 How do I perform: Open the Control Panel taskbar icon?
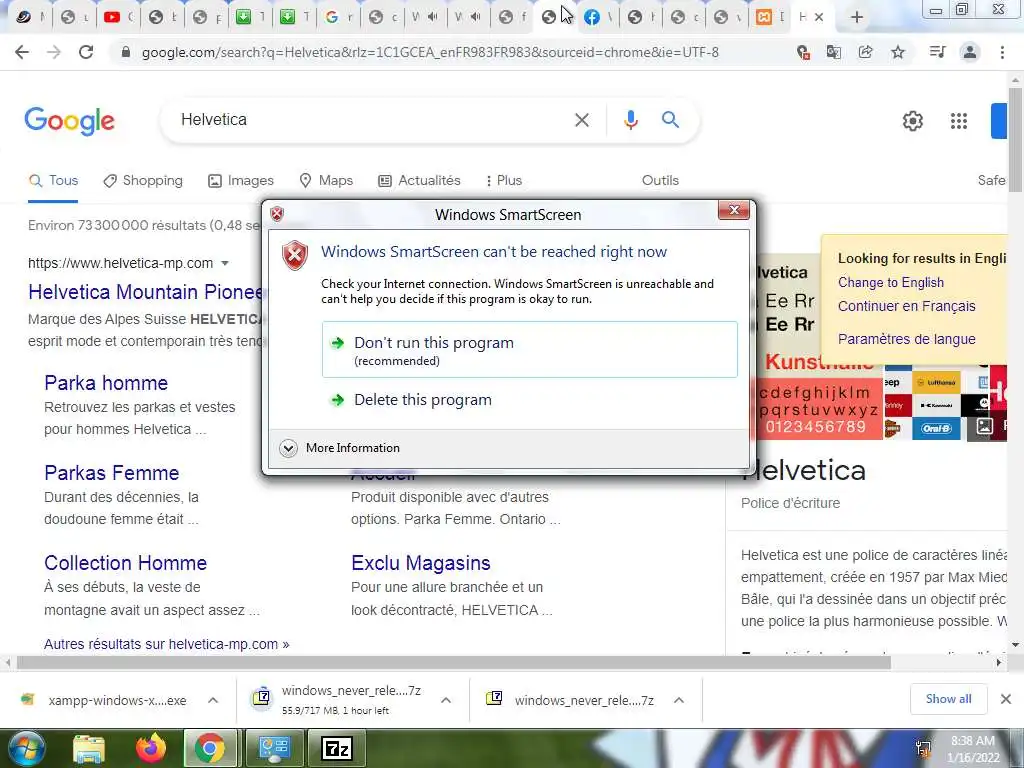[274, 748]
